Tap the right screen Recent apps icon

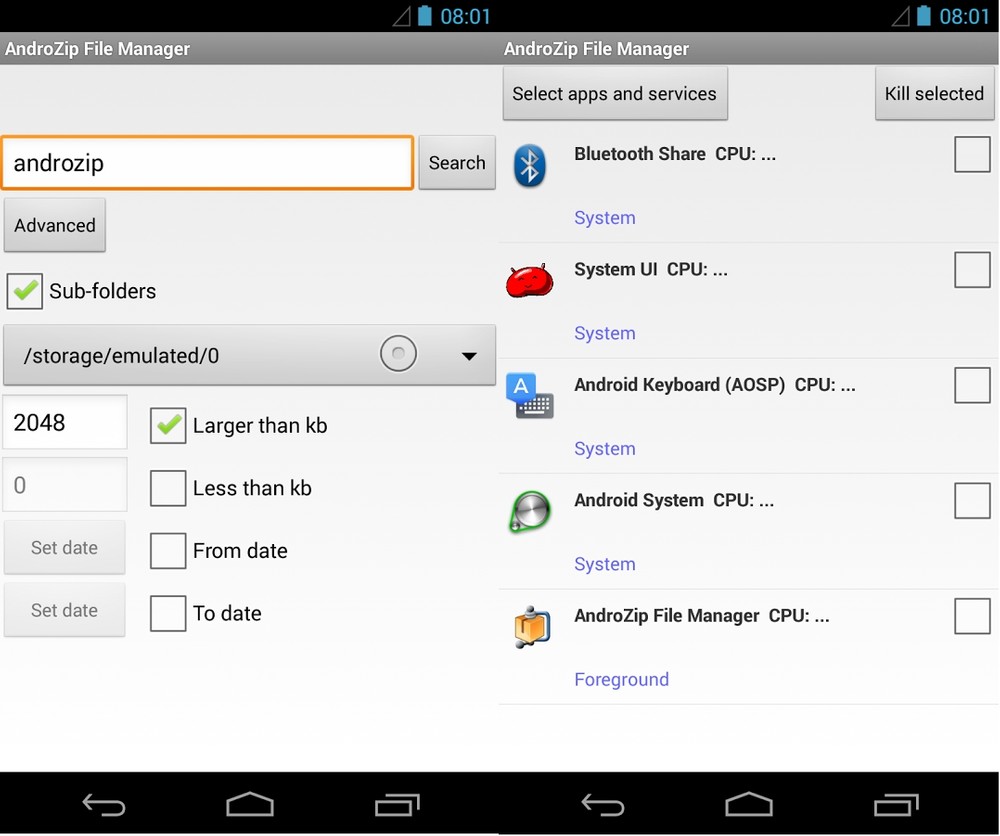tap(895, 805)
